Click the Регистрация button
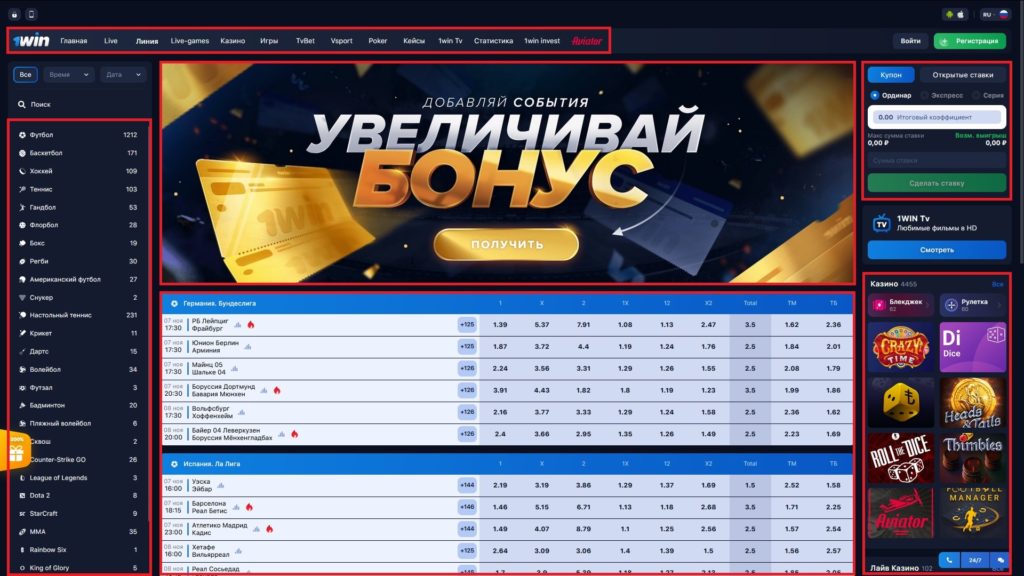Image resolution: width=1024 pixels, height=576 pixels. pos(970,40)
